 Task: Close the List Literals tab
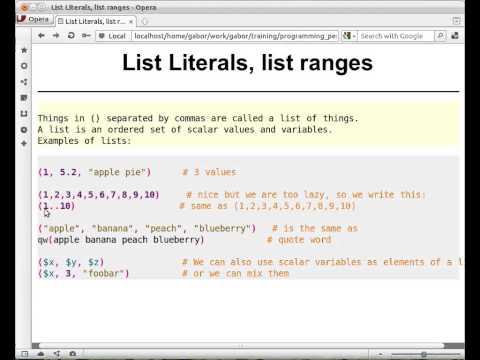point(131,22)
